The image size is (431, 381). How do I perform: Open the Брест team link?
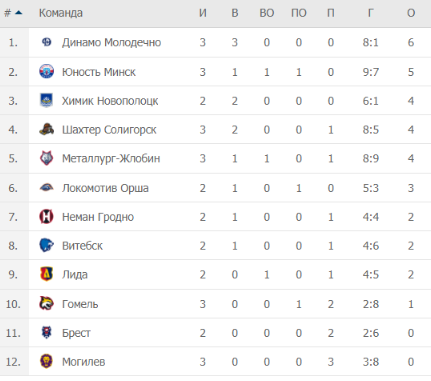coord(76,333)
